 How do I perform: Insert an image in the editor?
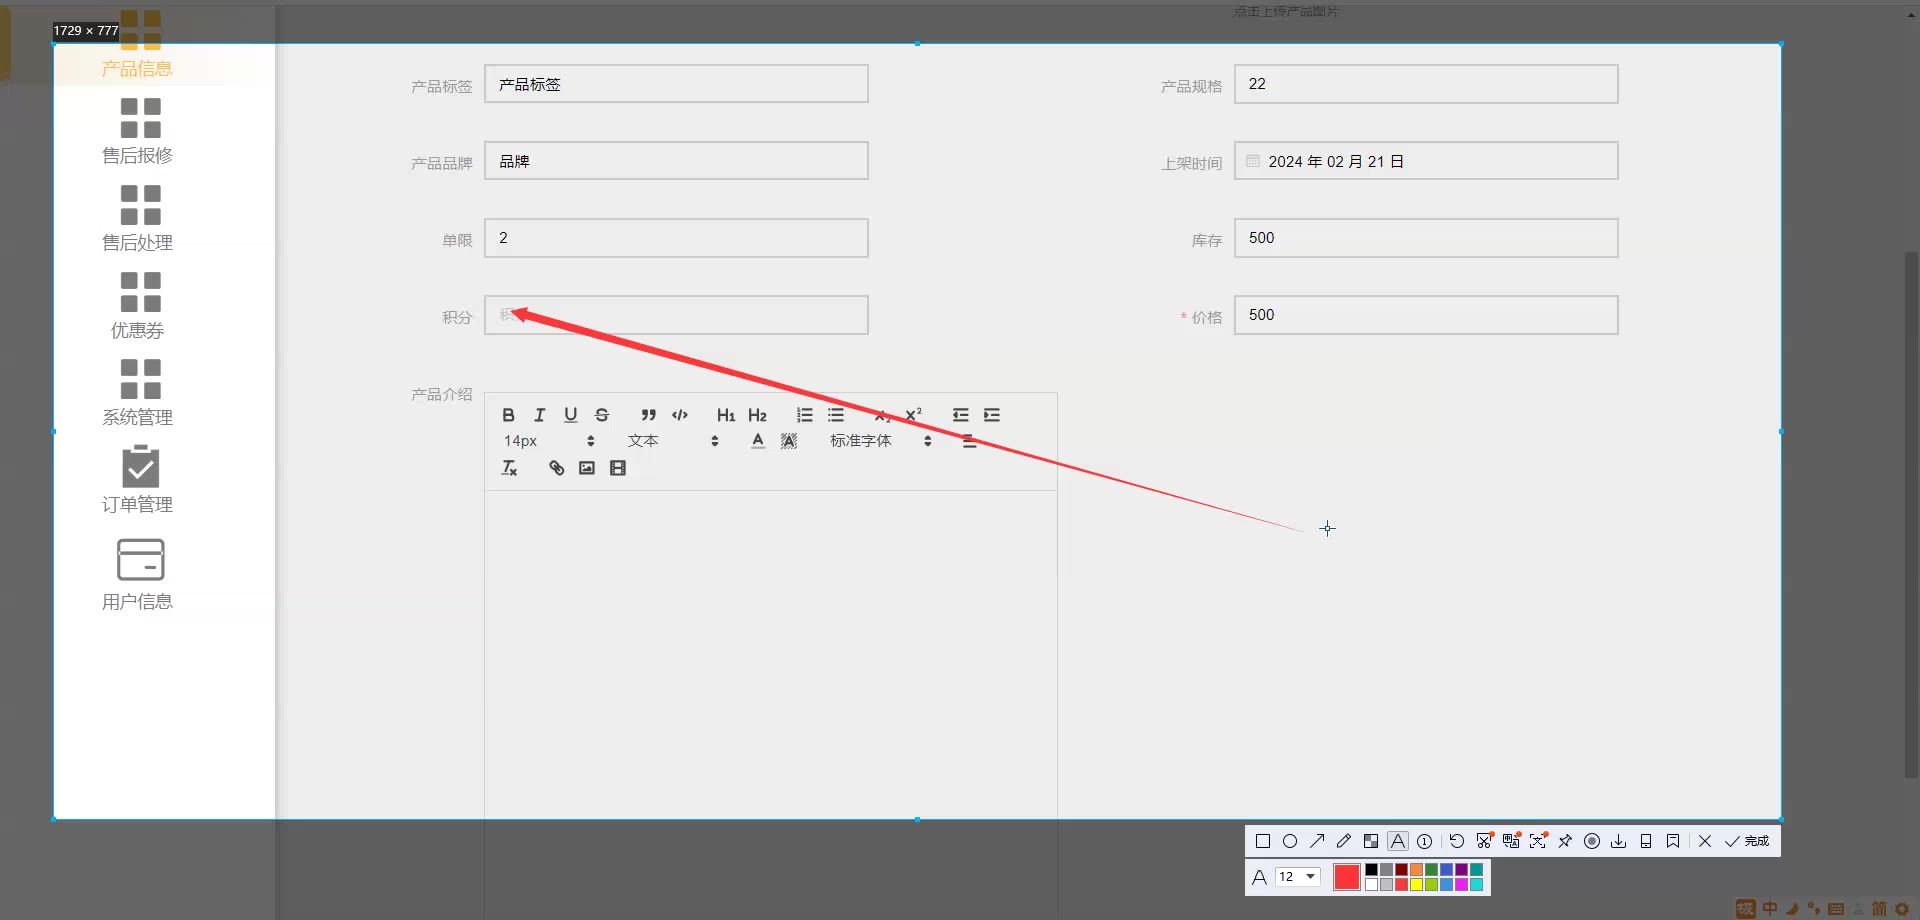pyautogui.click(x=587, y=468)
